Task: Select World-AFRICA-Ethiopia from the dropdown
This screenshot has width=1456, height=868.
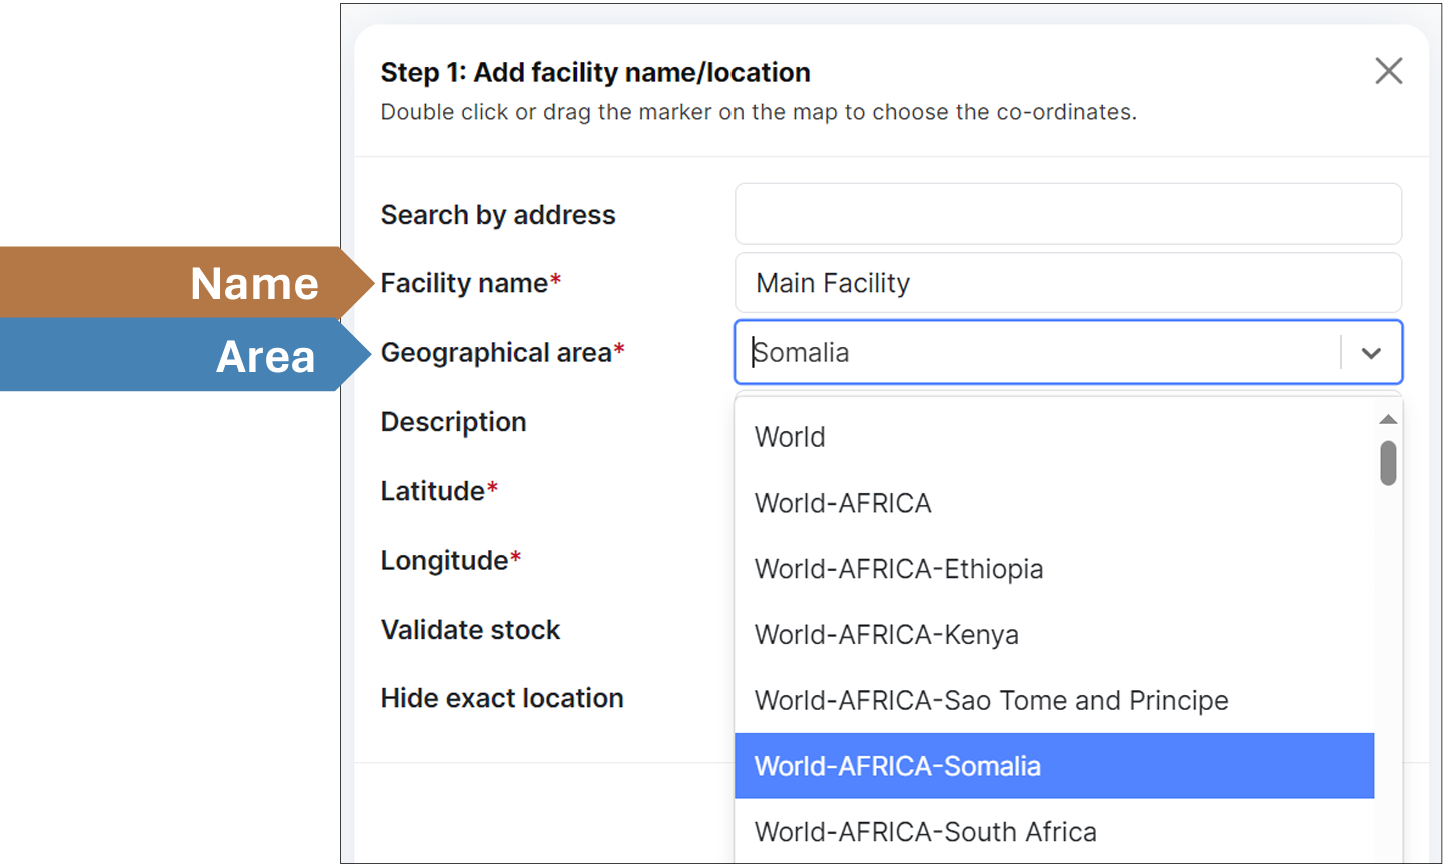Action: point(899,569)
